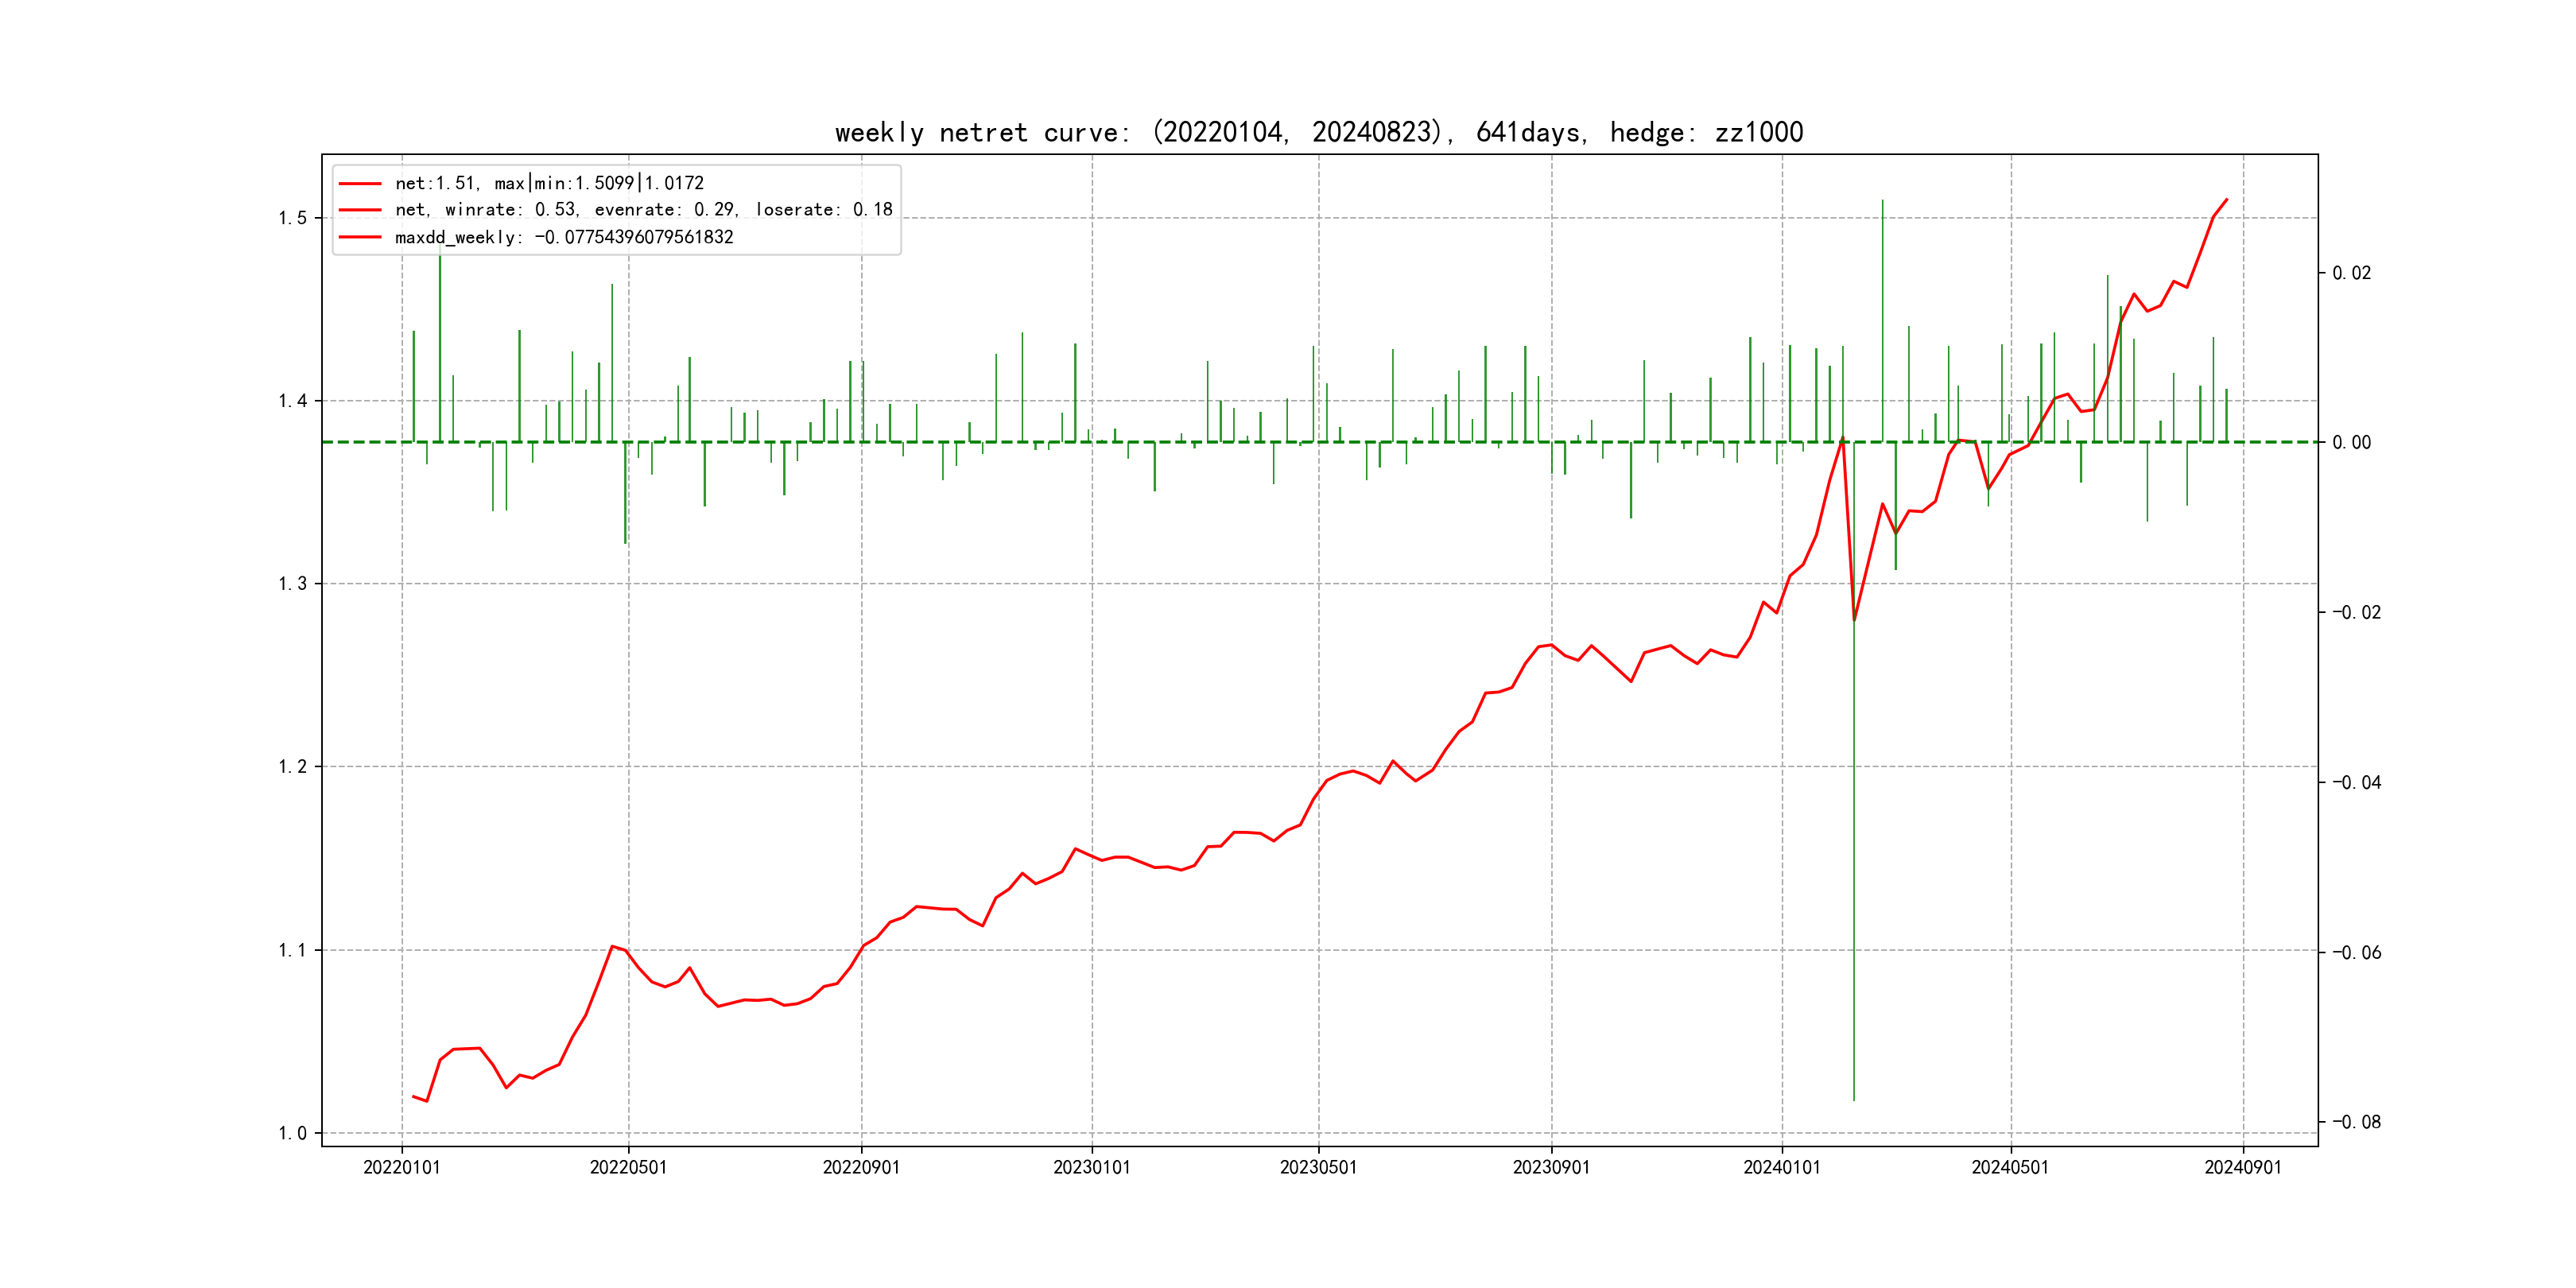The image size is (2576, 1288).
Task: Click the maxdd_weekly legend entry
Action: point(564,237)
